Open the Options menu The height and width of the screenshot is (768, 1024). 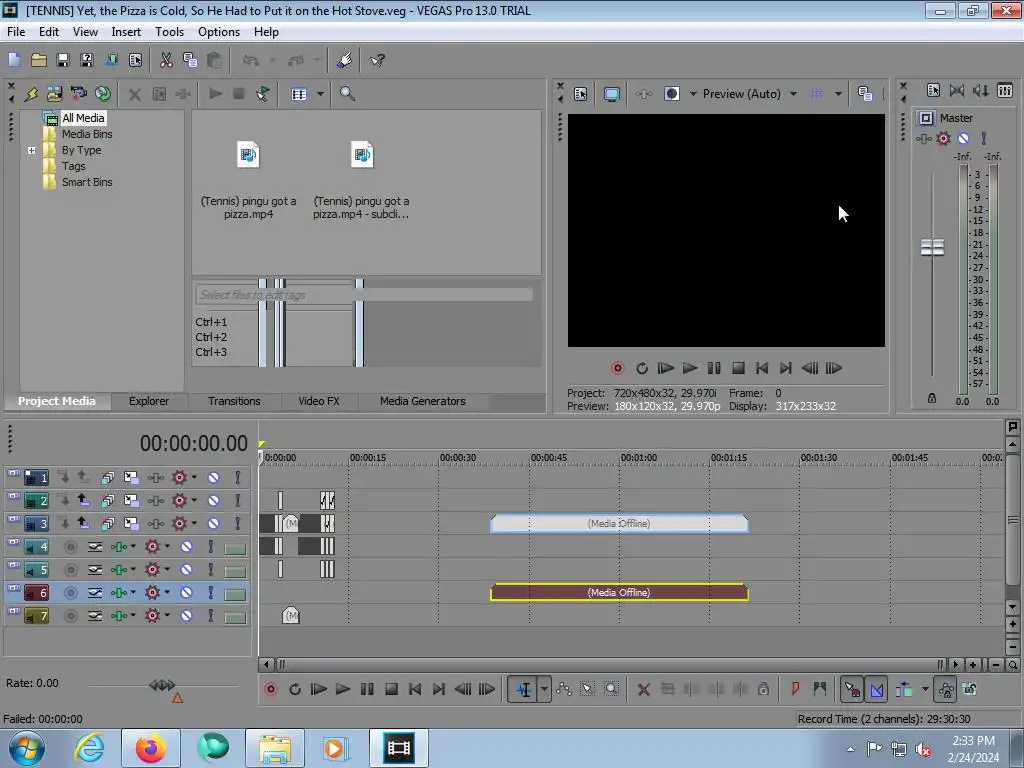tap(219, 31)
